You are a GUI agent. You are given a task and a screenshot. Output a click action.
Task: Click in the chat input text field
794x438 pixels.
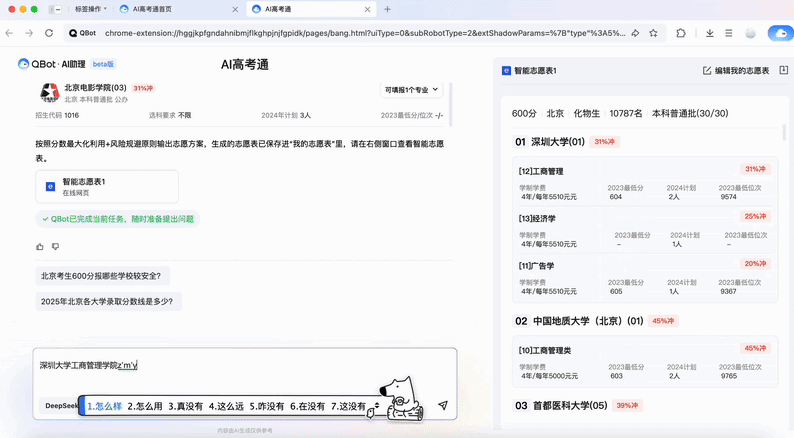pos(245,366)
